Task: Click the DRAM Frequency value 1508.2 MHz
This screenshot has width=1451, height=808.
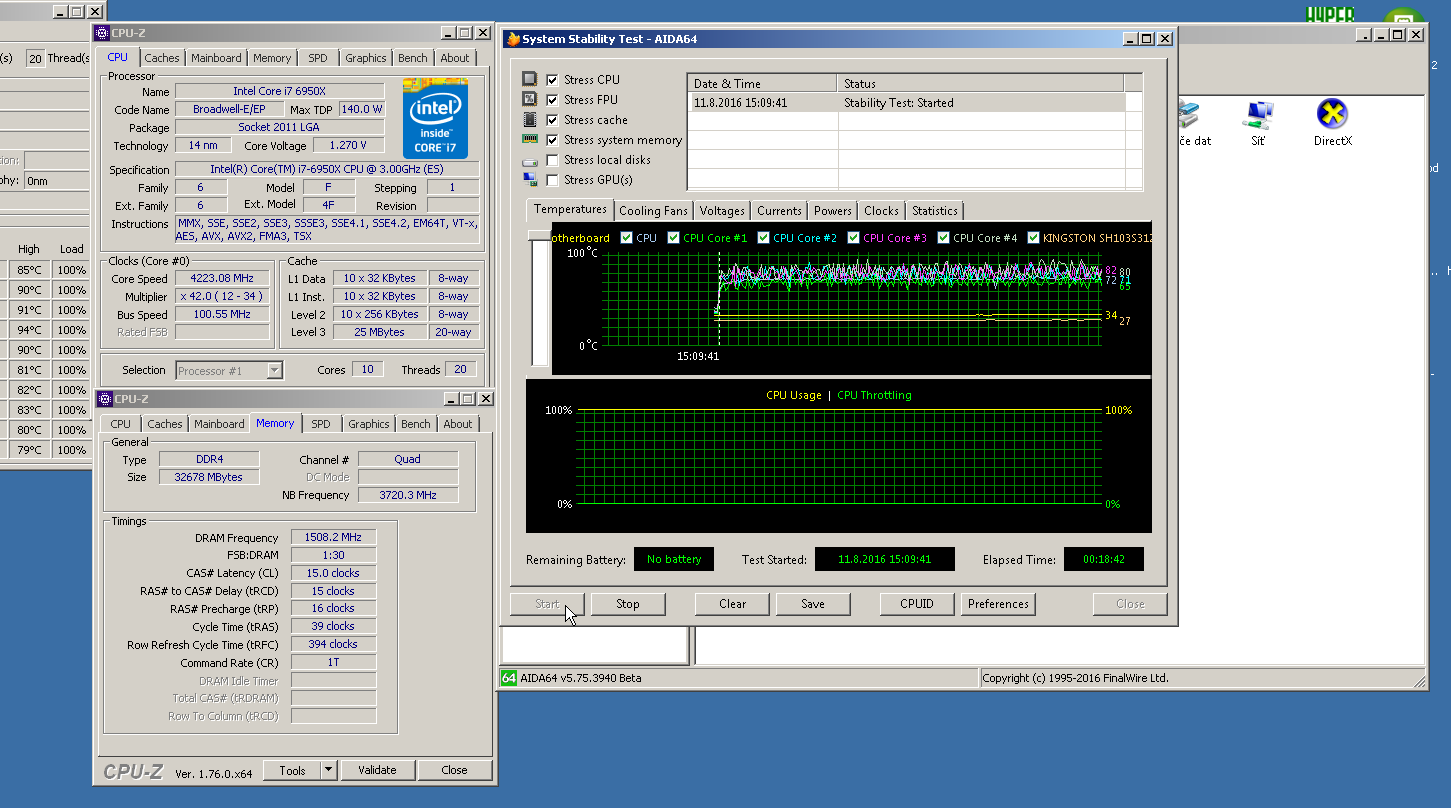Action: point(333,537)
